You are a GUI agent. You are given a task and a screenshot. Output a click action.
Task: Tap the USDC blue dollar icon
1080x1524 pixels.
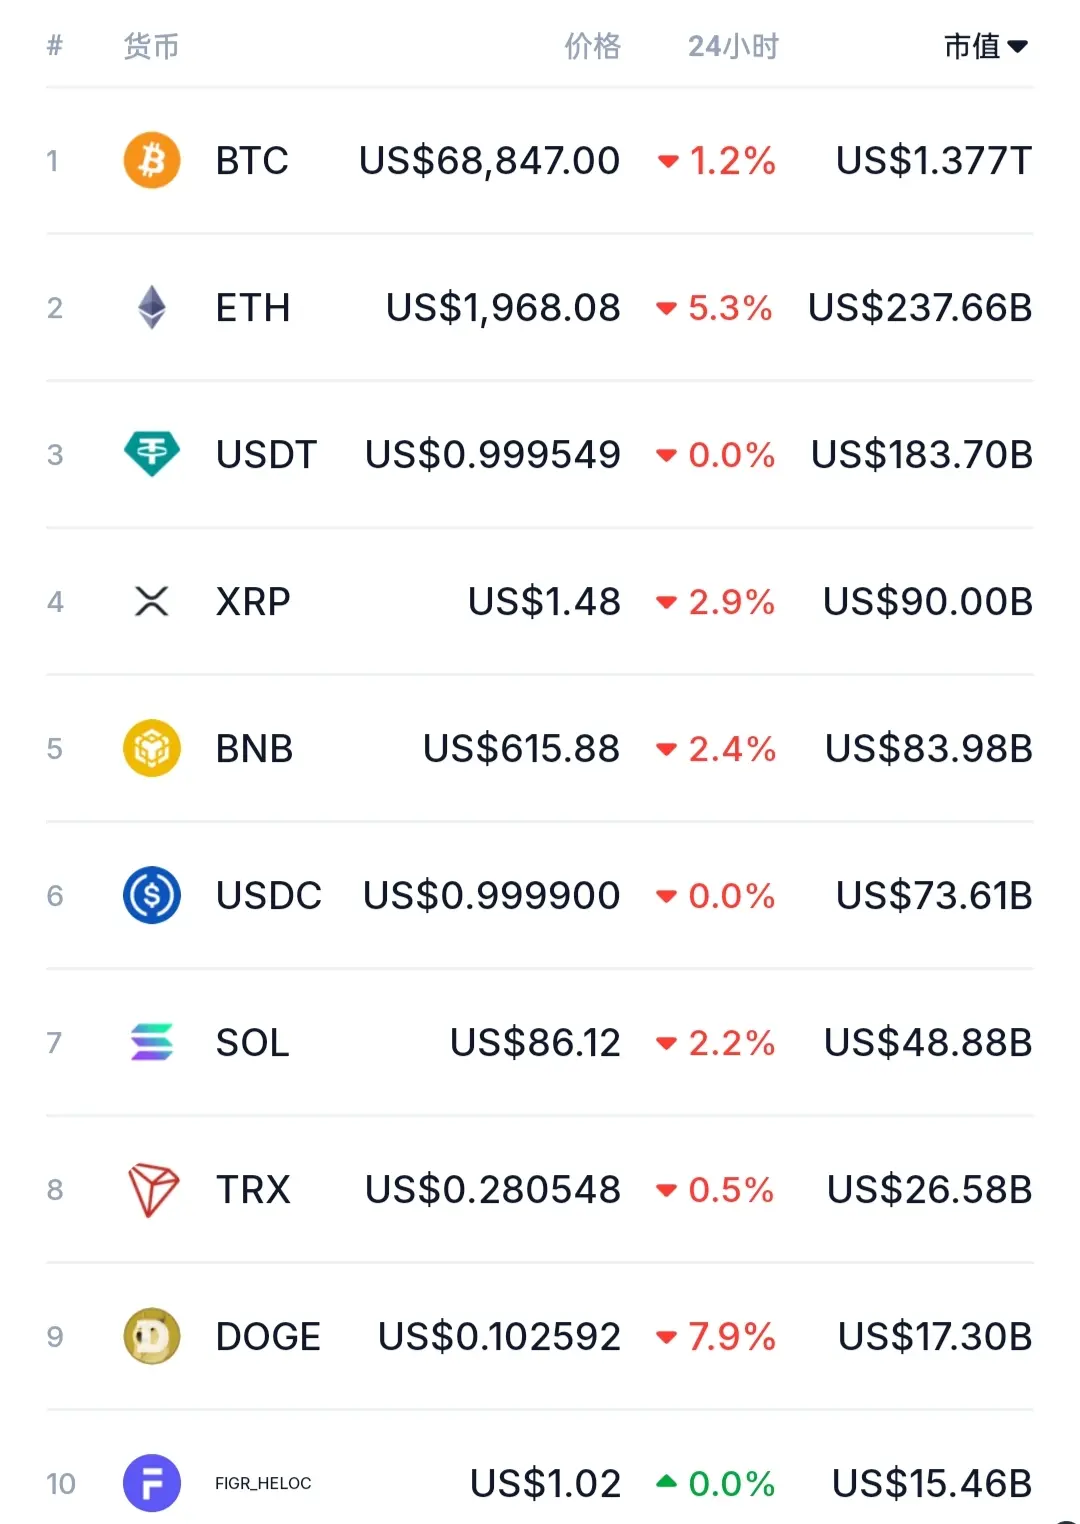click(152, 895)
